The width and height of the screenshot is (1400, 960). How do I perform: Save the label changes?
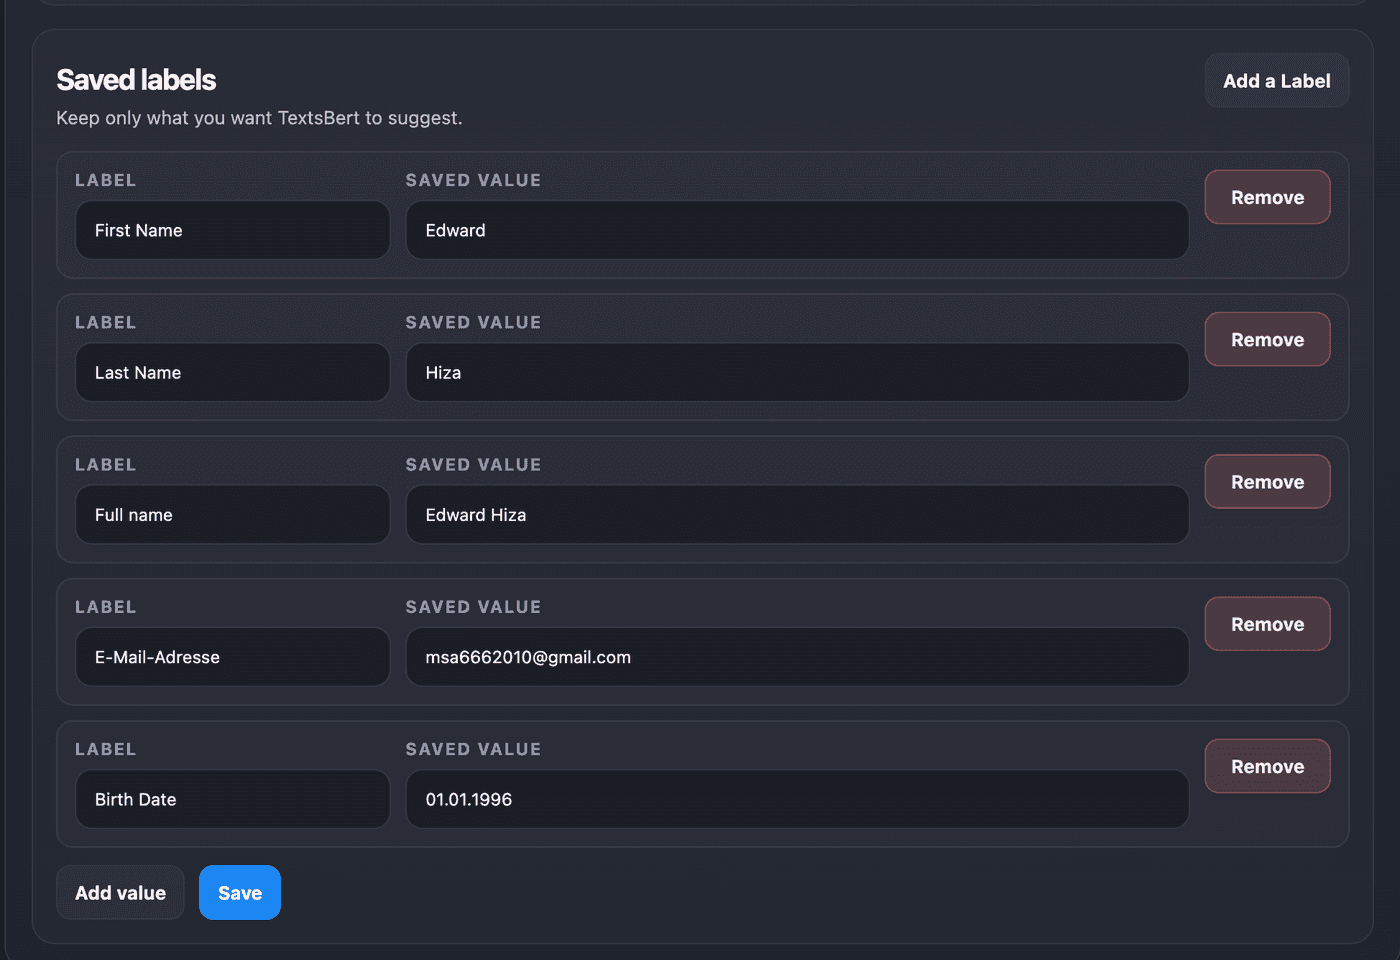pos(240,893)
